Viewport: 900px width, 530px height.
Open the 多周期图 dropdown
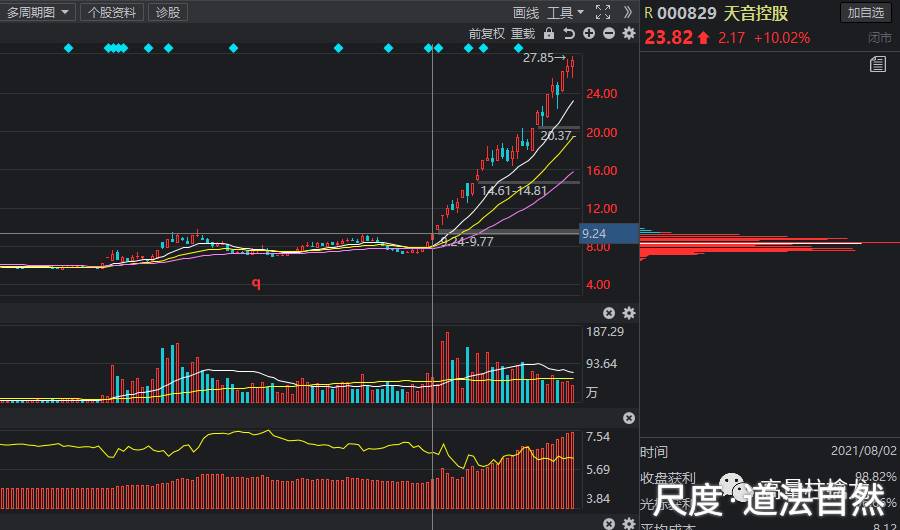(x=37, y=12)
